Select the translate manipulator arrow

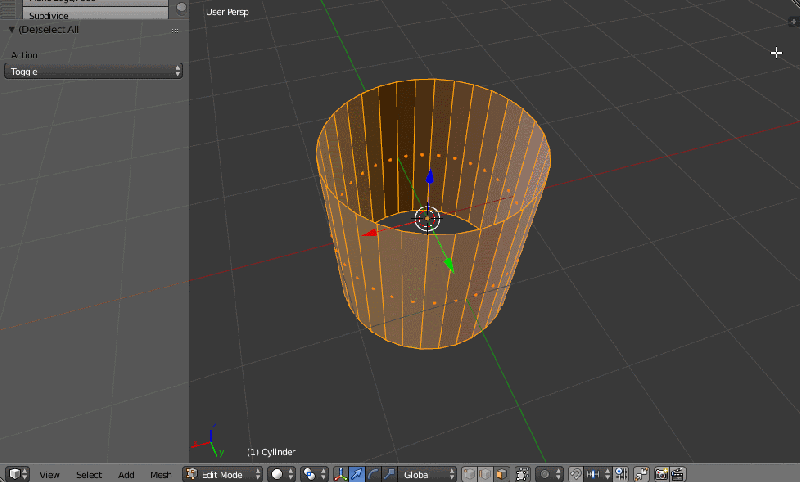click(x=357, y=474)
